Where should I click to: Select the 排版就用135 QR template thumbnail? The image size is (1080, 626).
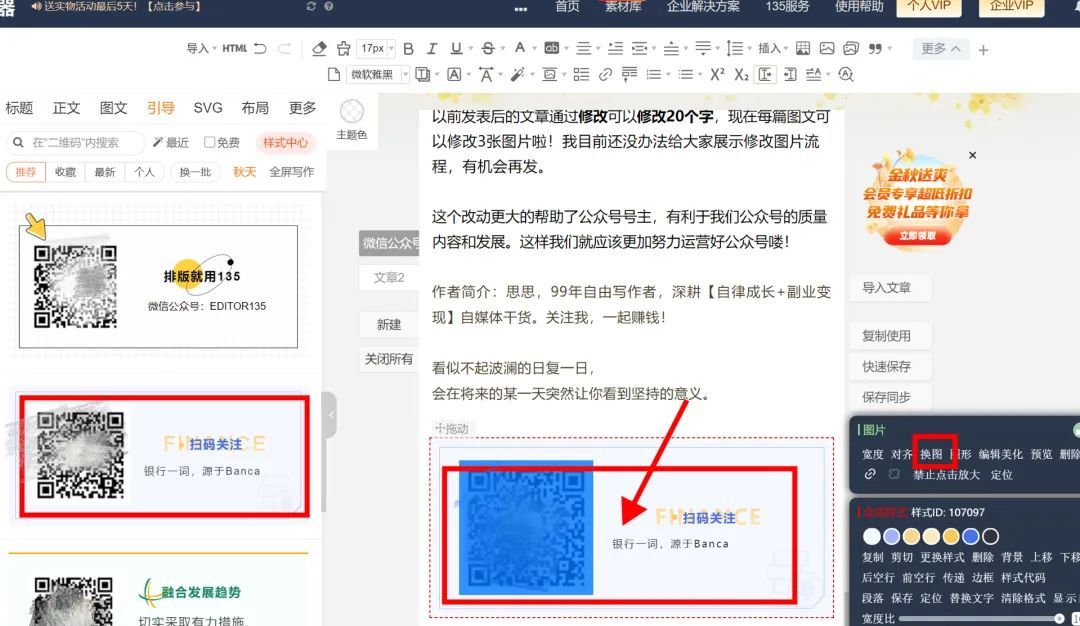(158, 286)
